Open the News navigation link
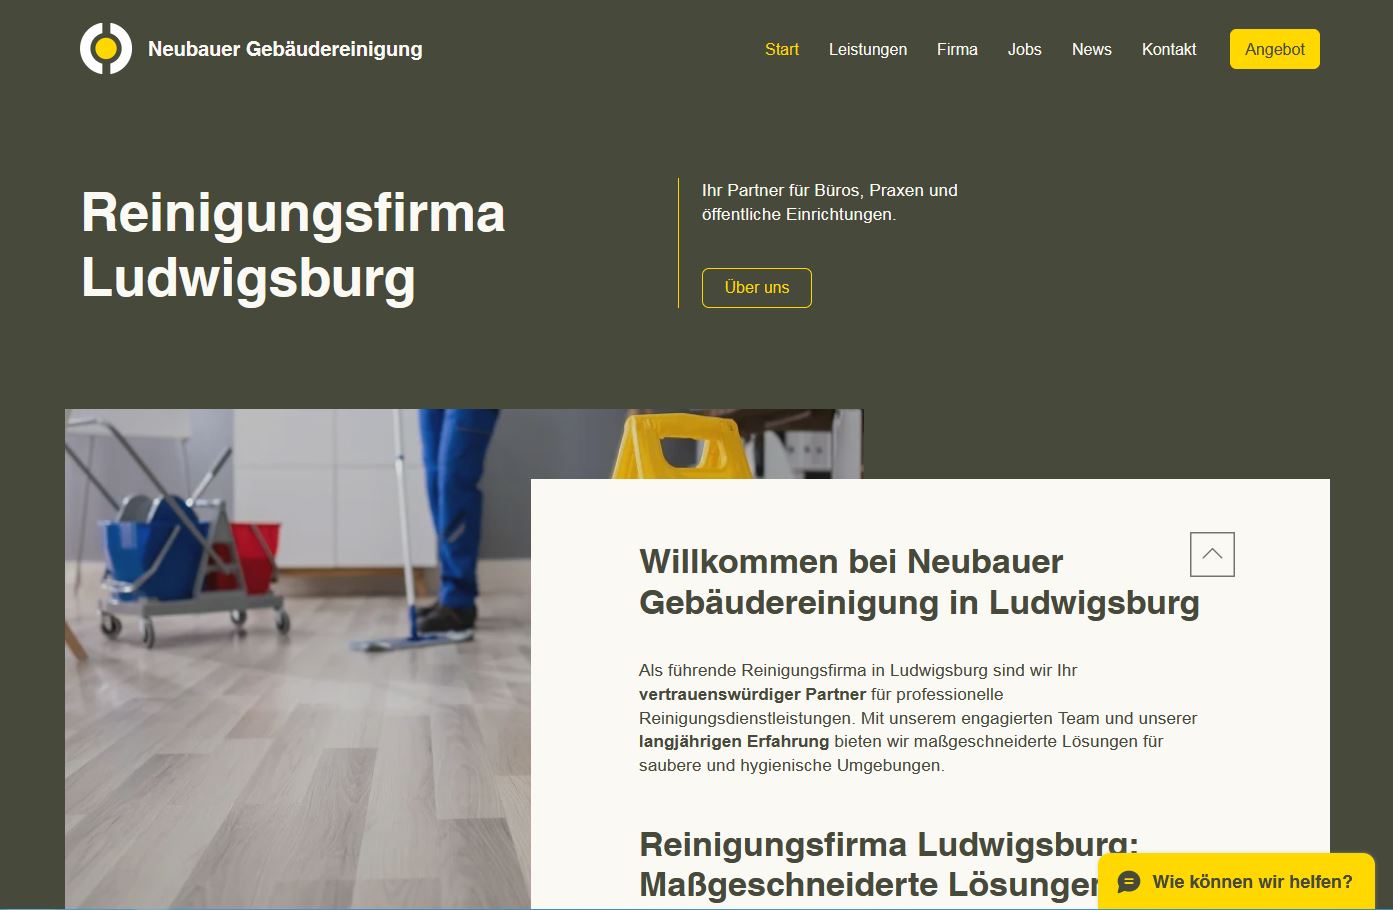 click(1092, 49)
